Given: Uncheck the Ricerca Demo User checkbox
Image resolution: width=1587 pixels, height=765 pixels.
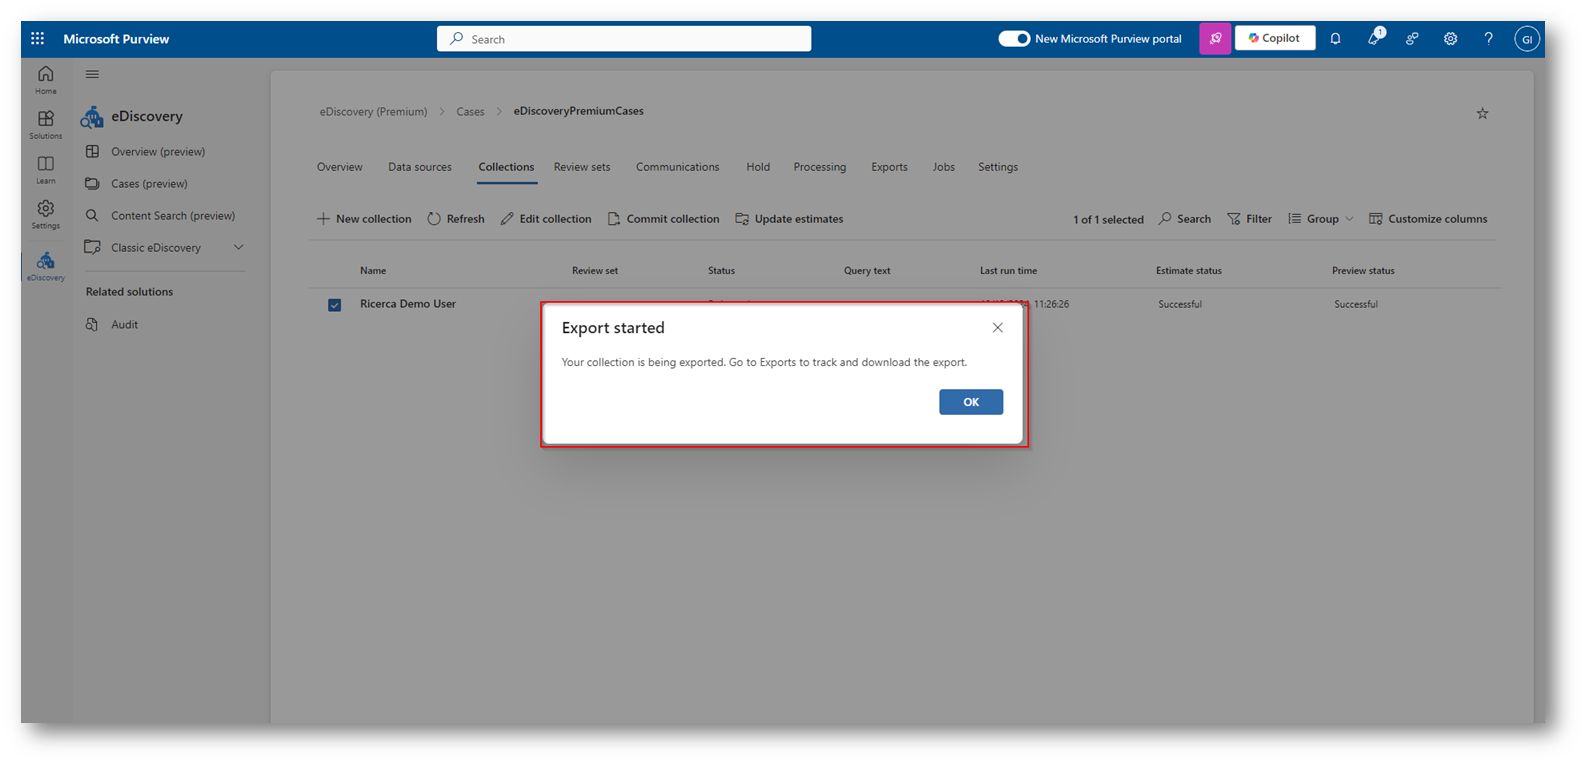Looking at the screenshot, I should pos(335,305).
